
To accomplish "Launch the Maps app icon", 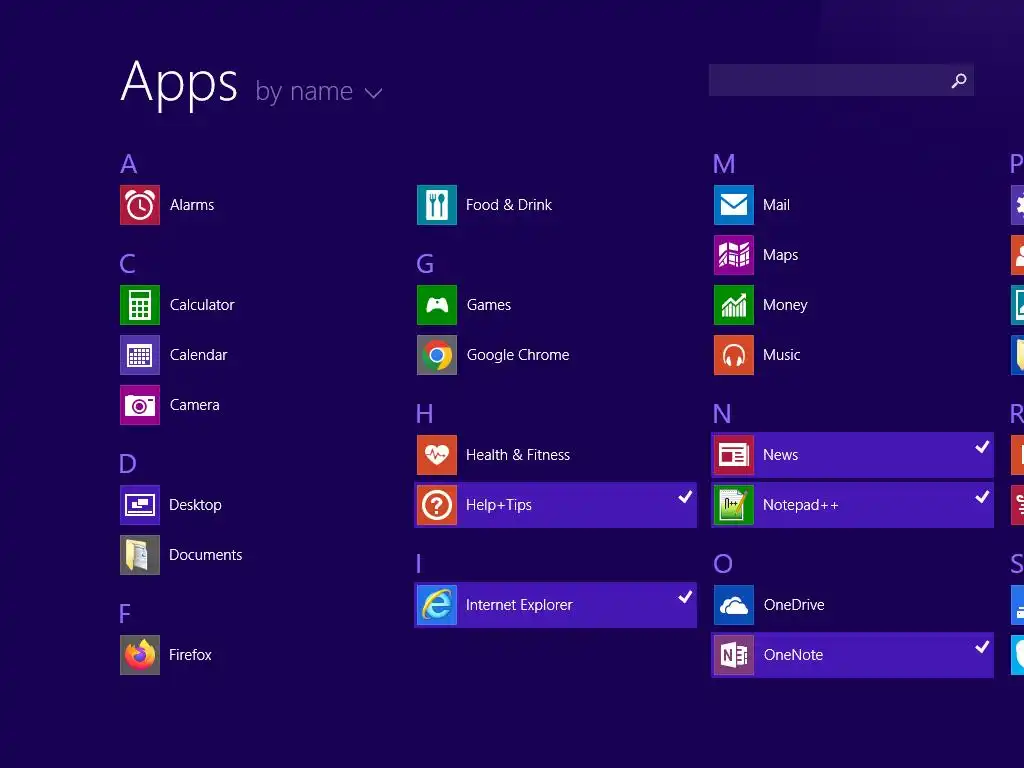I will tap(734, 255).
